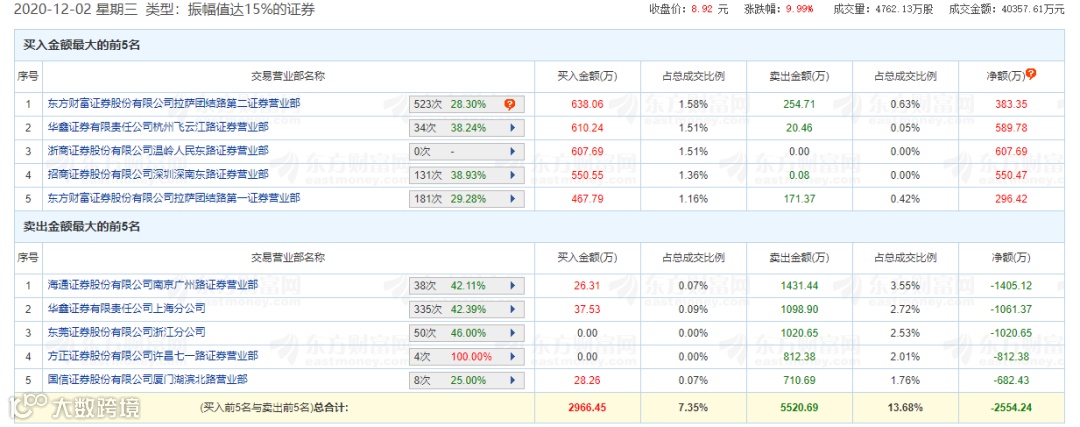Expand the 50次 46.00% stats dropdown

(x=467, y=333)
